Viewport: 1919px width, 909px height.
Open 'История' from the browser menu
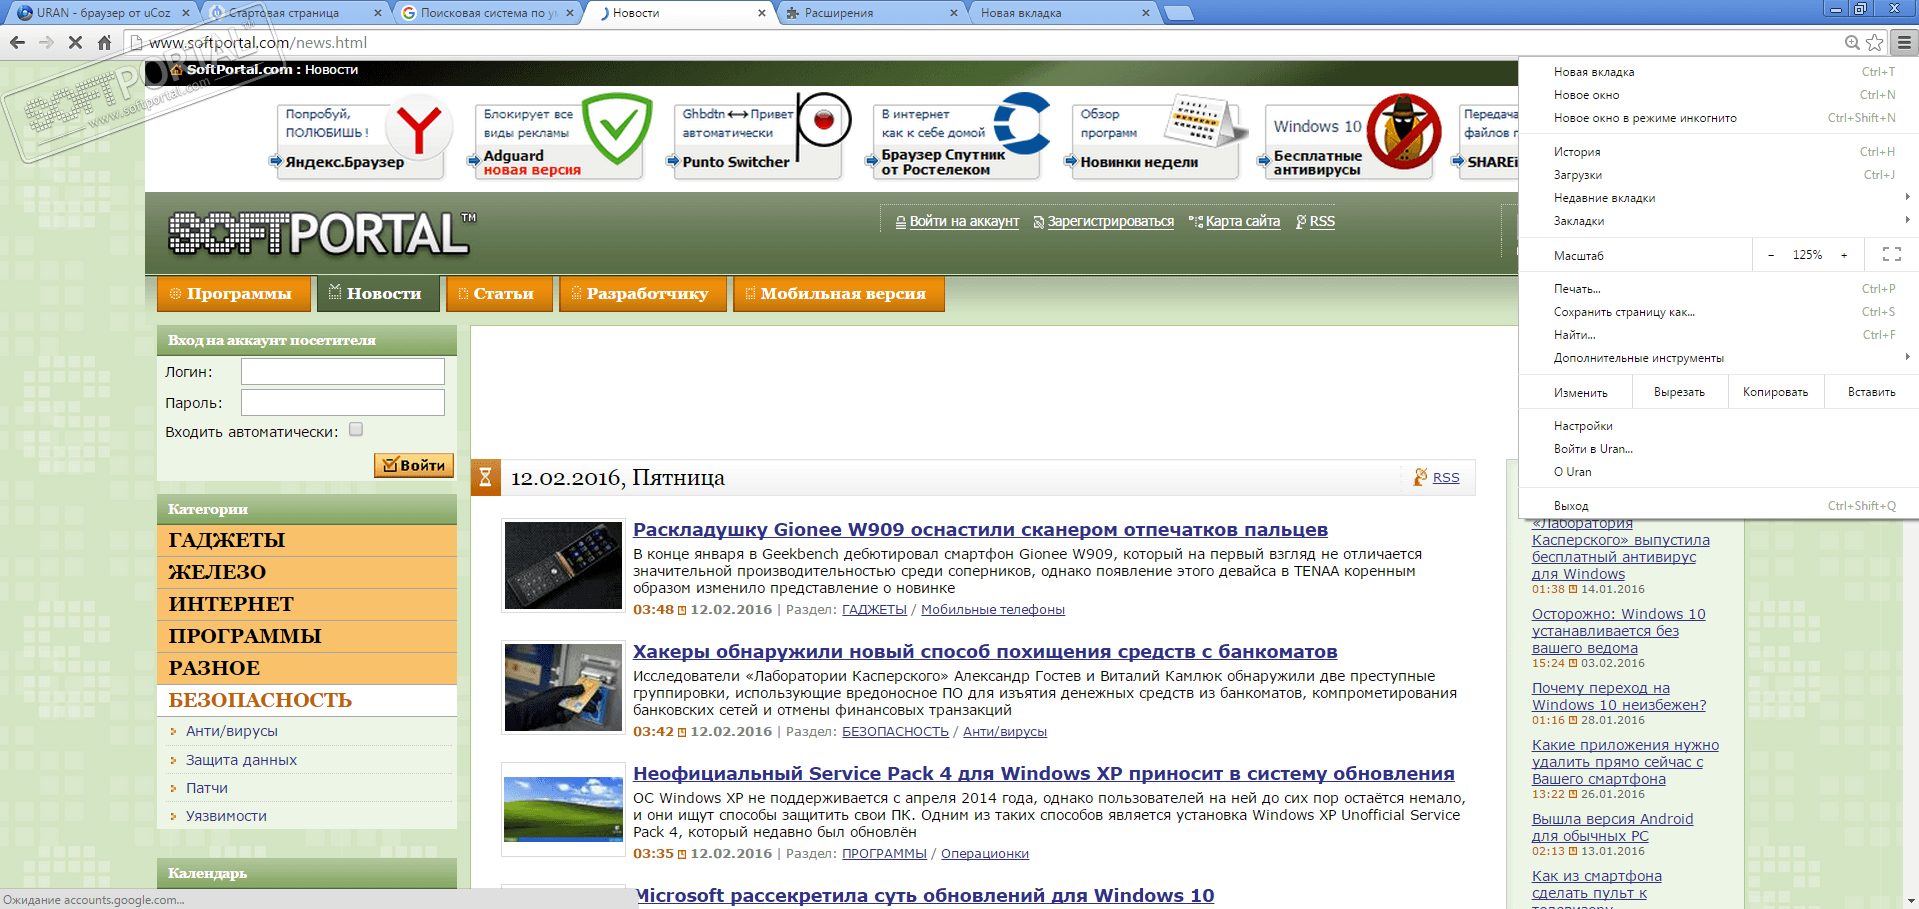[x=1717, y=152]
